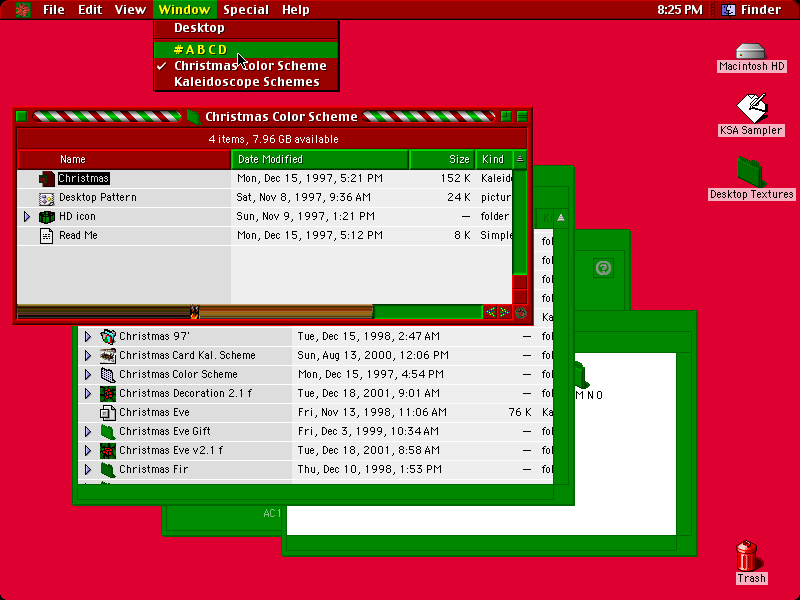Click the Christmas Kaleidoscope scheme file icon
This screenshot has height=600, width=800.
[46, 179]
